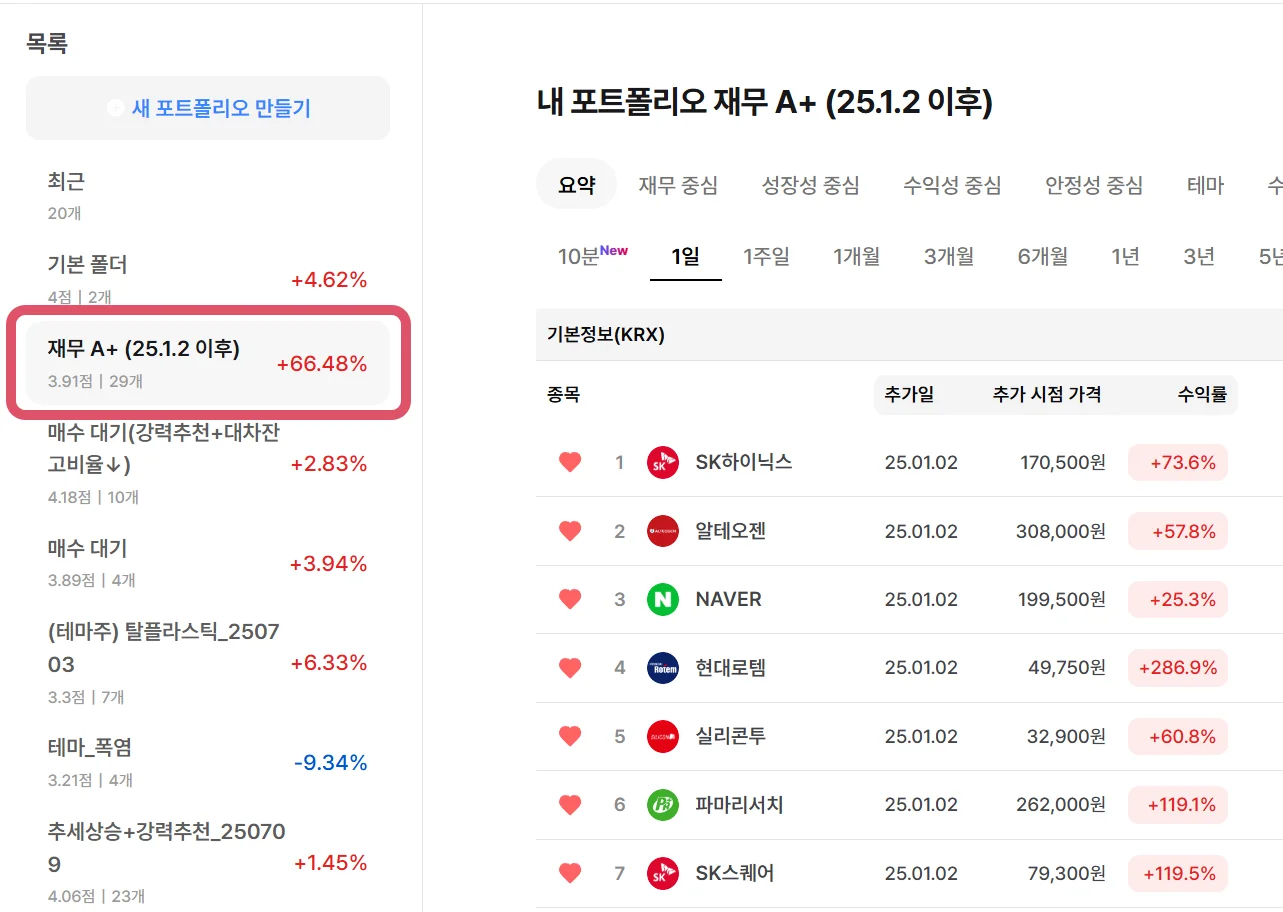
Task: Open the 기본 폴더 portfolio
Action: (208, 279)
